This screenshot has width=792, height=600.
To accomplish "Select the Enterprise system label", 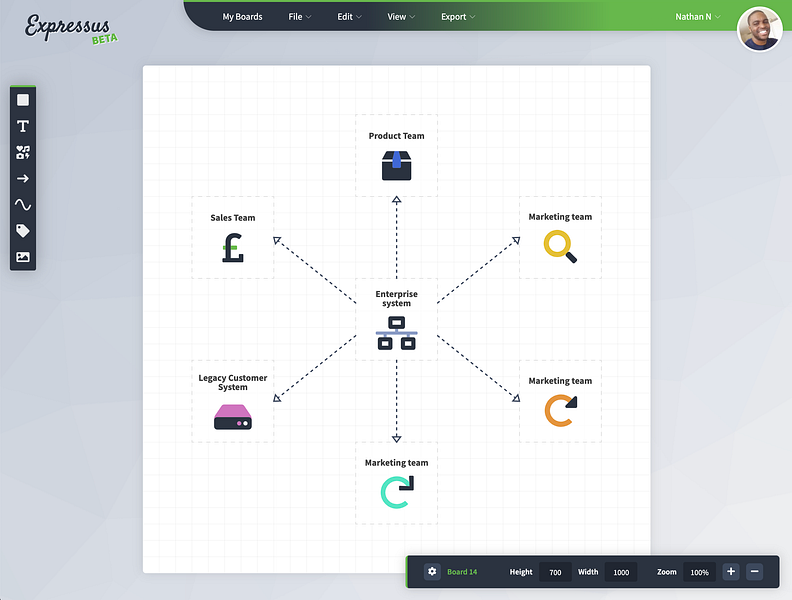I will click(x=397, y=298).
